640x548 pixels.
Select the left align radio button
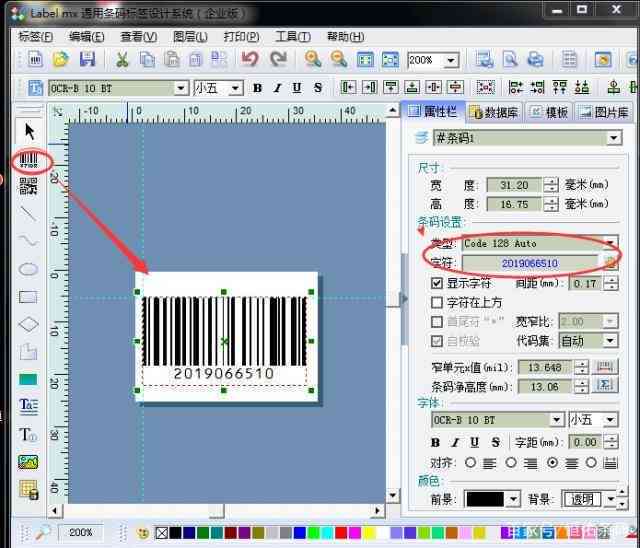tap(470, 462)
